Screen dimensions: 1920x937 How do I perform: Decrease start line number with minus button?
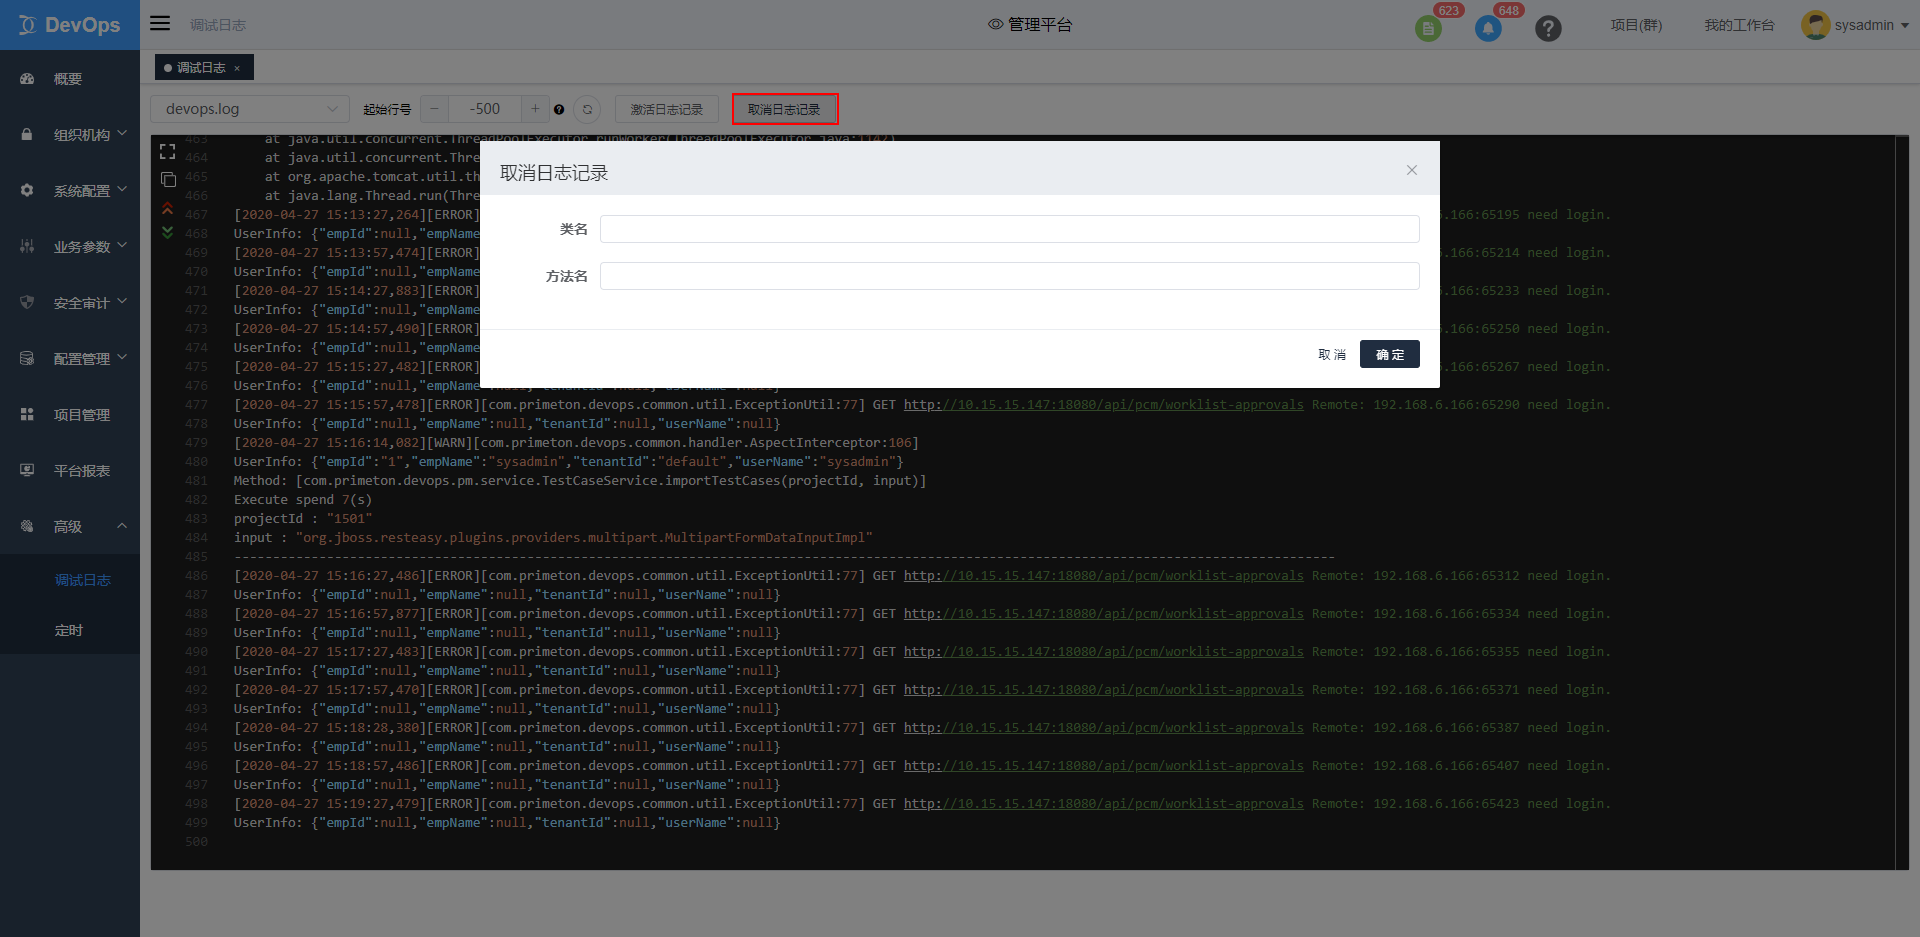(434, 109)
